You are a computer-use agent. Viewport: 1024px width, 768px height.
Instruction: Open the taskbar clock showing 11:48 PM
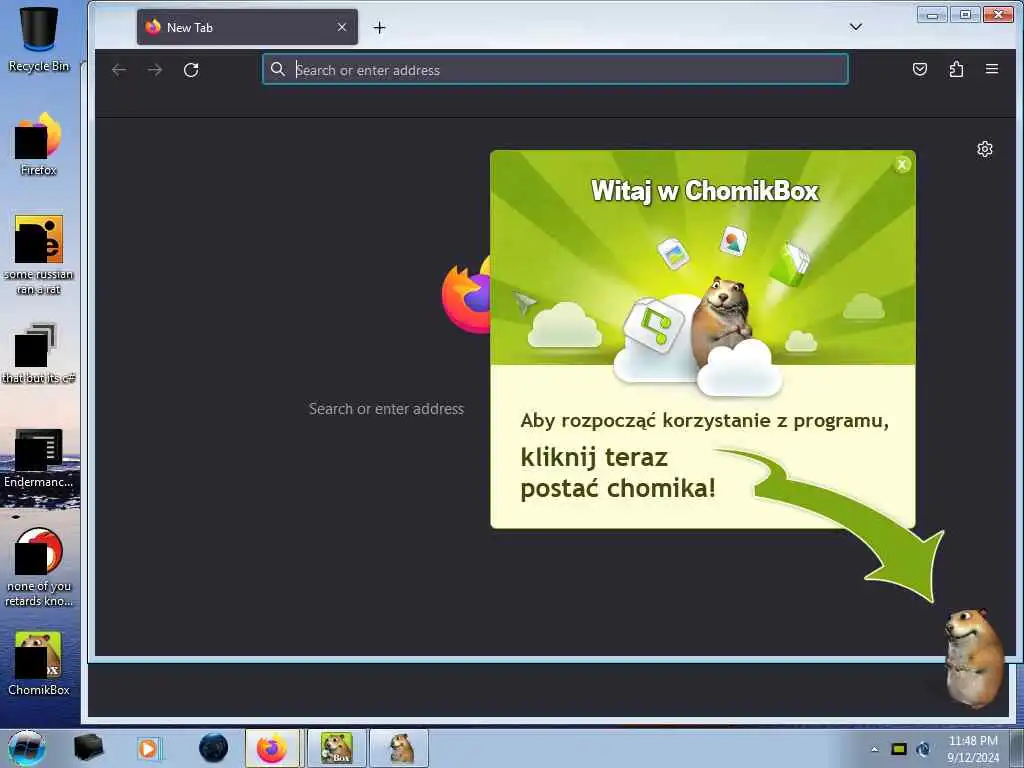pyautogui.click(x=973, y=748)
